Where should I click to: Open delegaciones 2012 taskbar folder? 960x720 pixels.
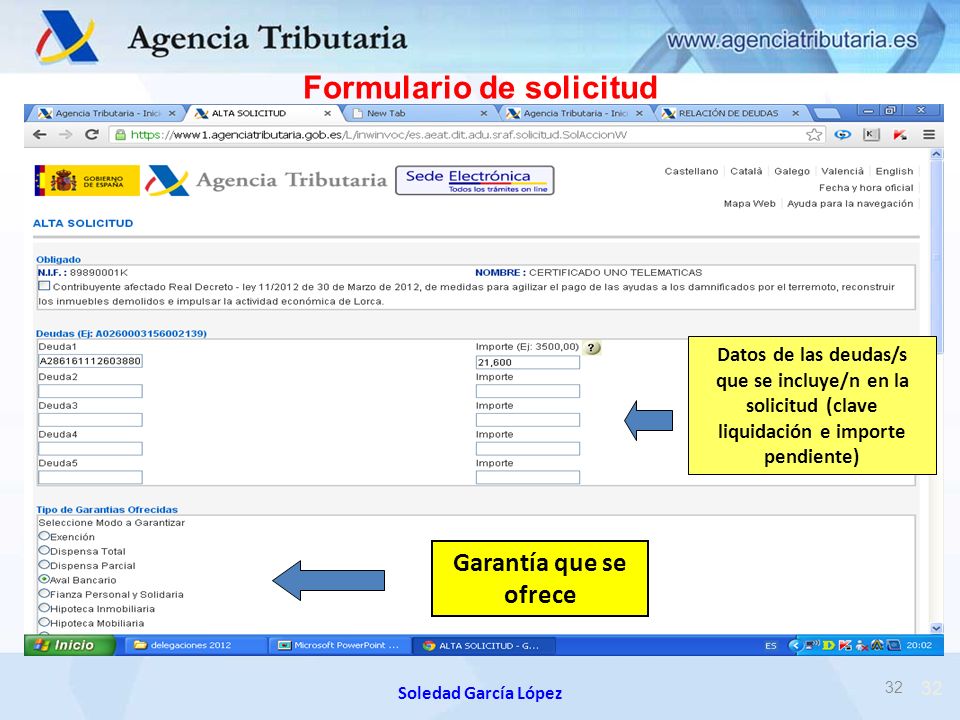197,645
